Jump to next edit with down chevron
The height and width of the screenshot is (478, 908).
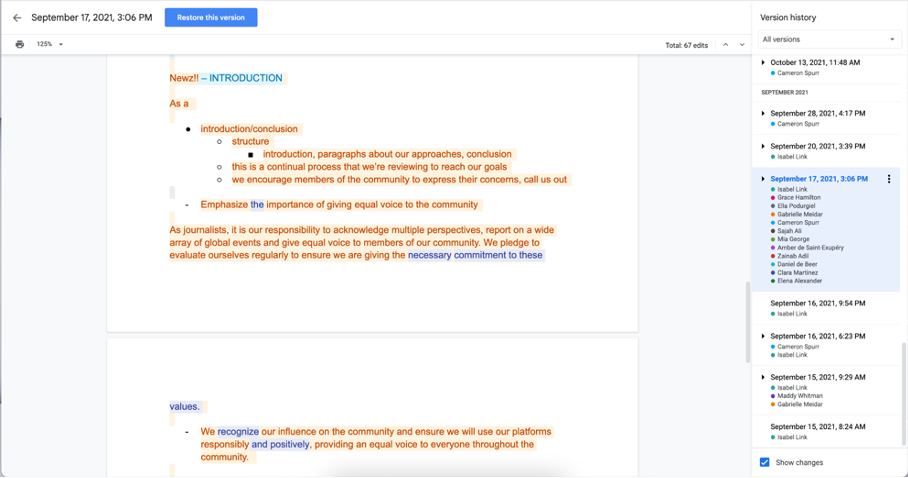742,45
